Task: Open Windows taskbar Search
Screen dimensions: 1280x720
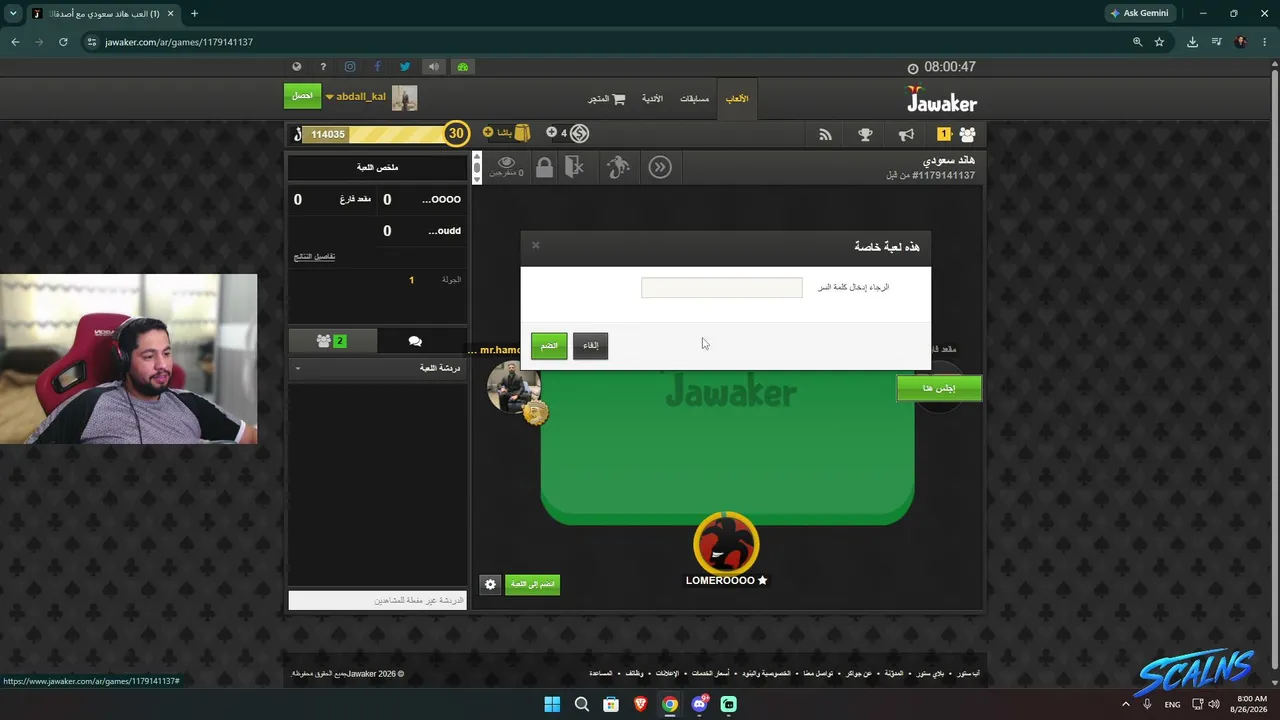Action: tap(581, 705)
